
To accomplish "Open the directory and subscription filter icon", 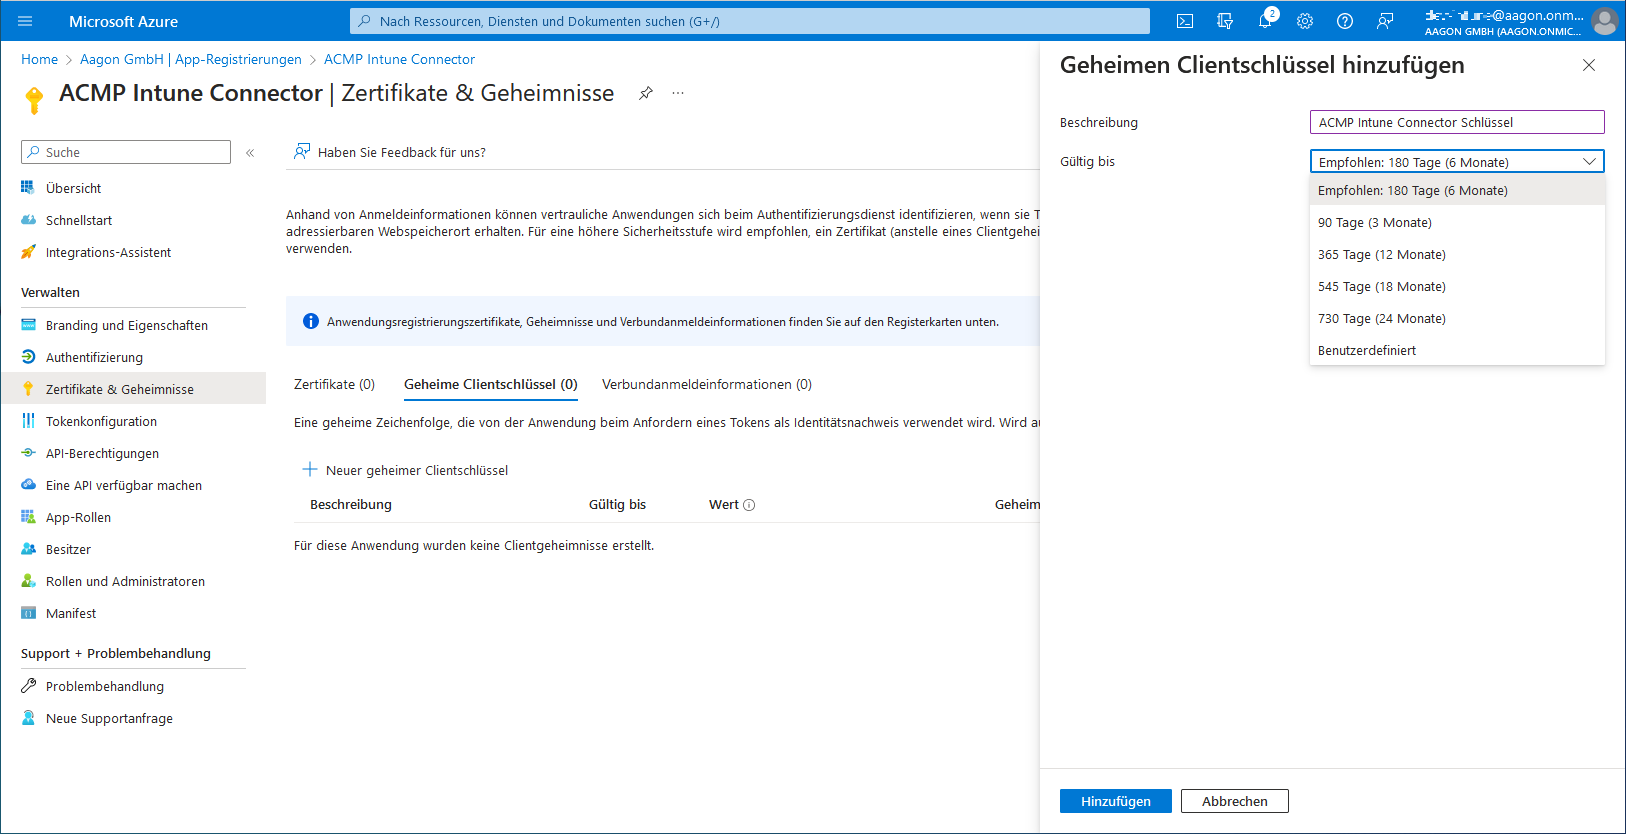I will pos(1225,21).
